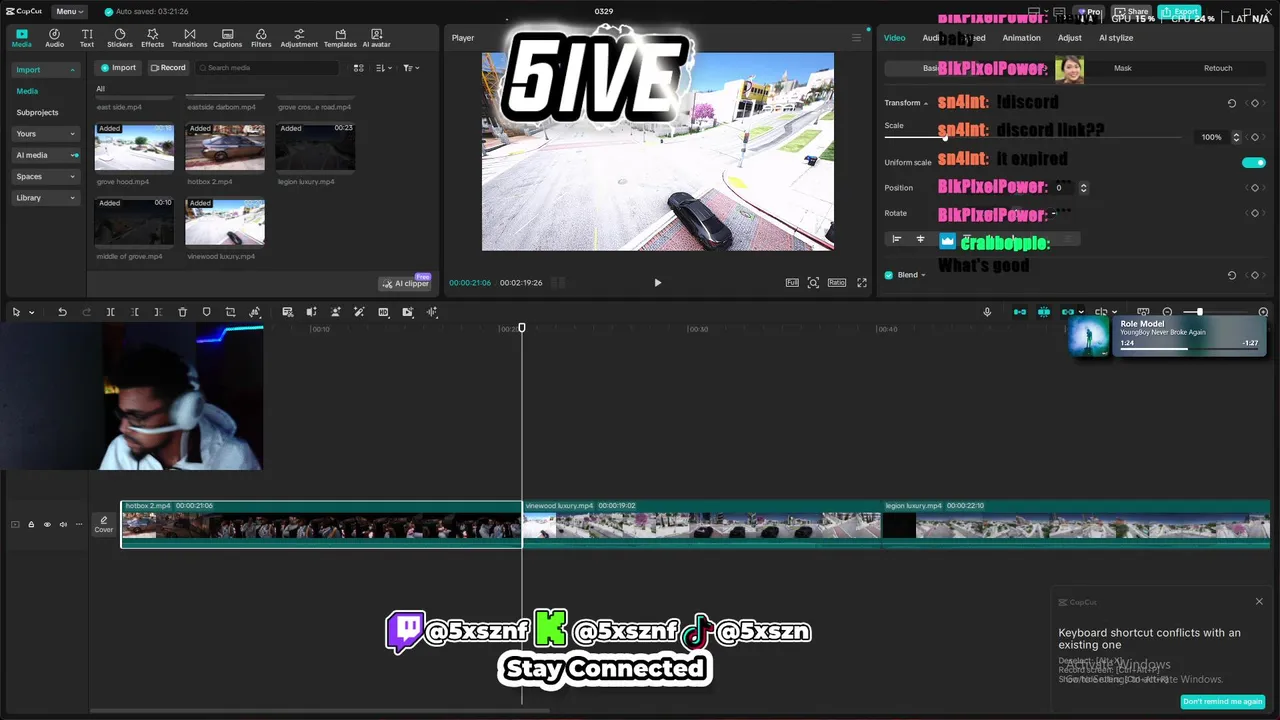
Task: Switch media view to grid layout
Action: (x=358, y=68)
